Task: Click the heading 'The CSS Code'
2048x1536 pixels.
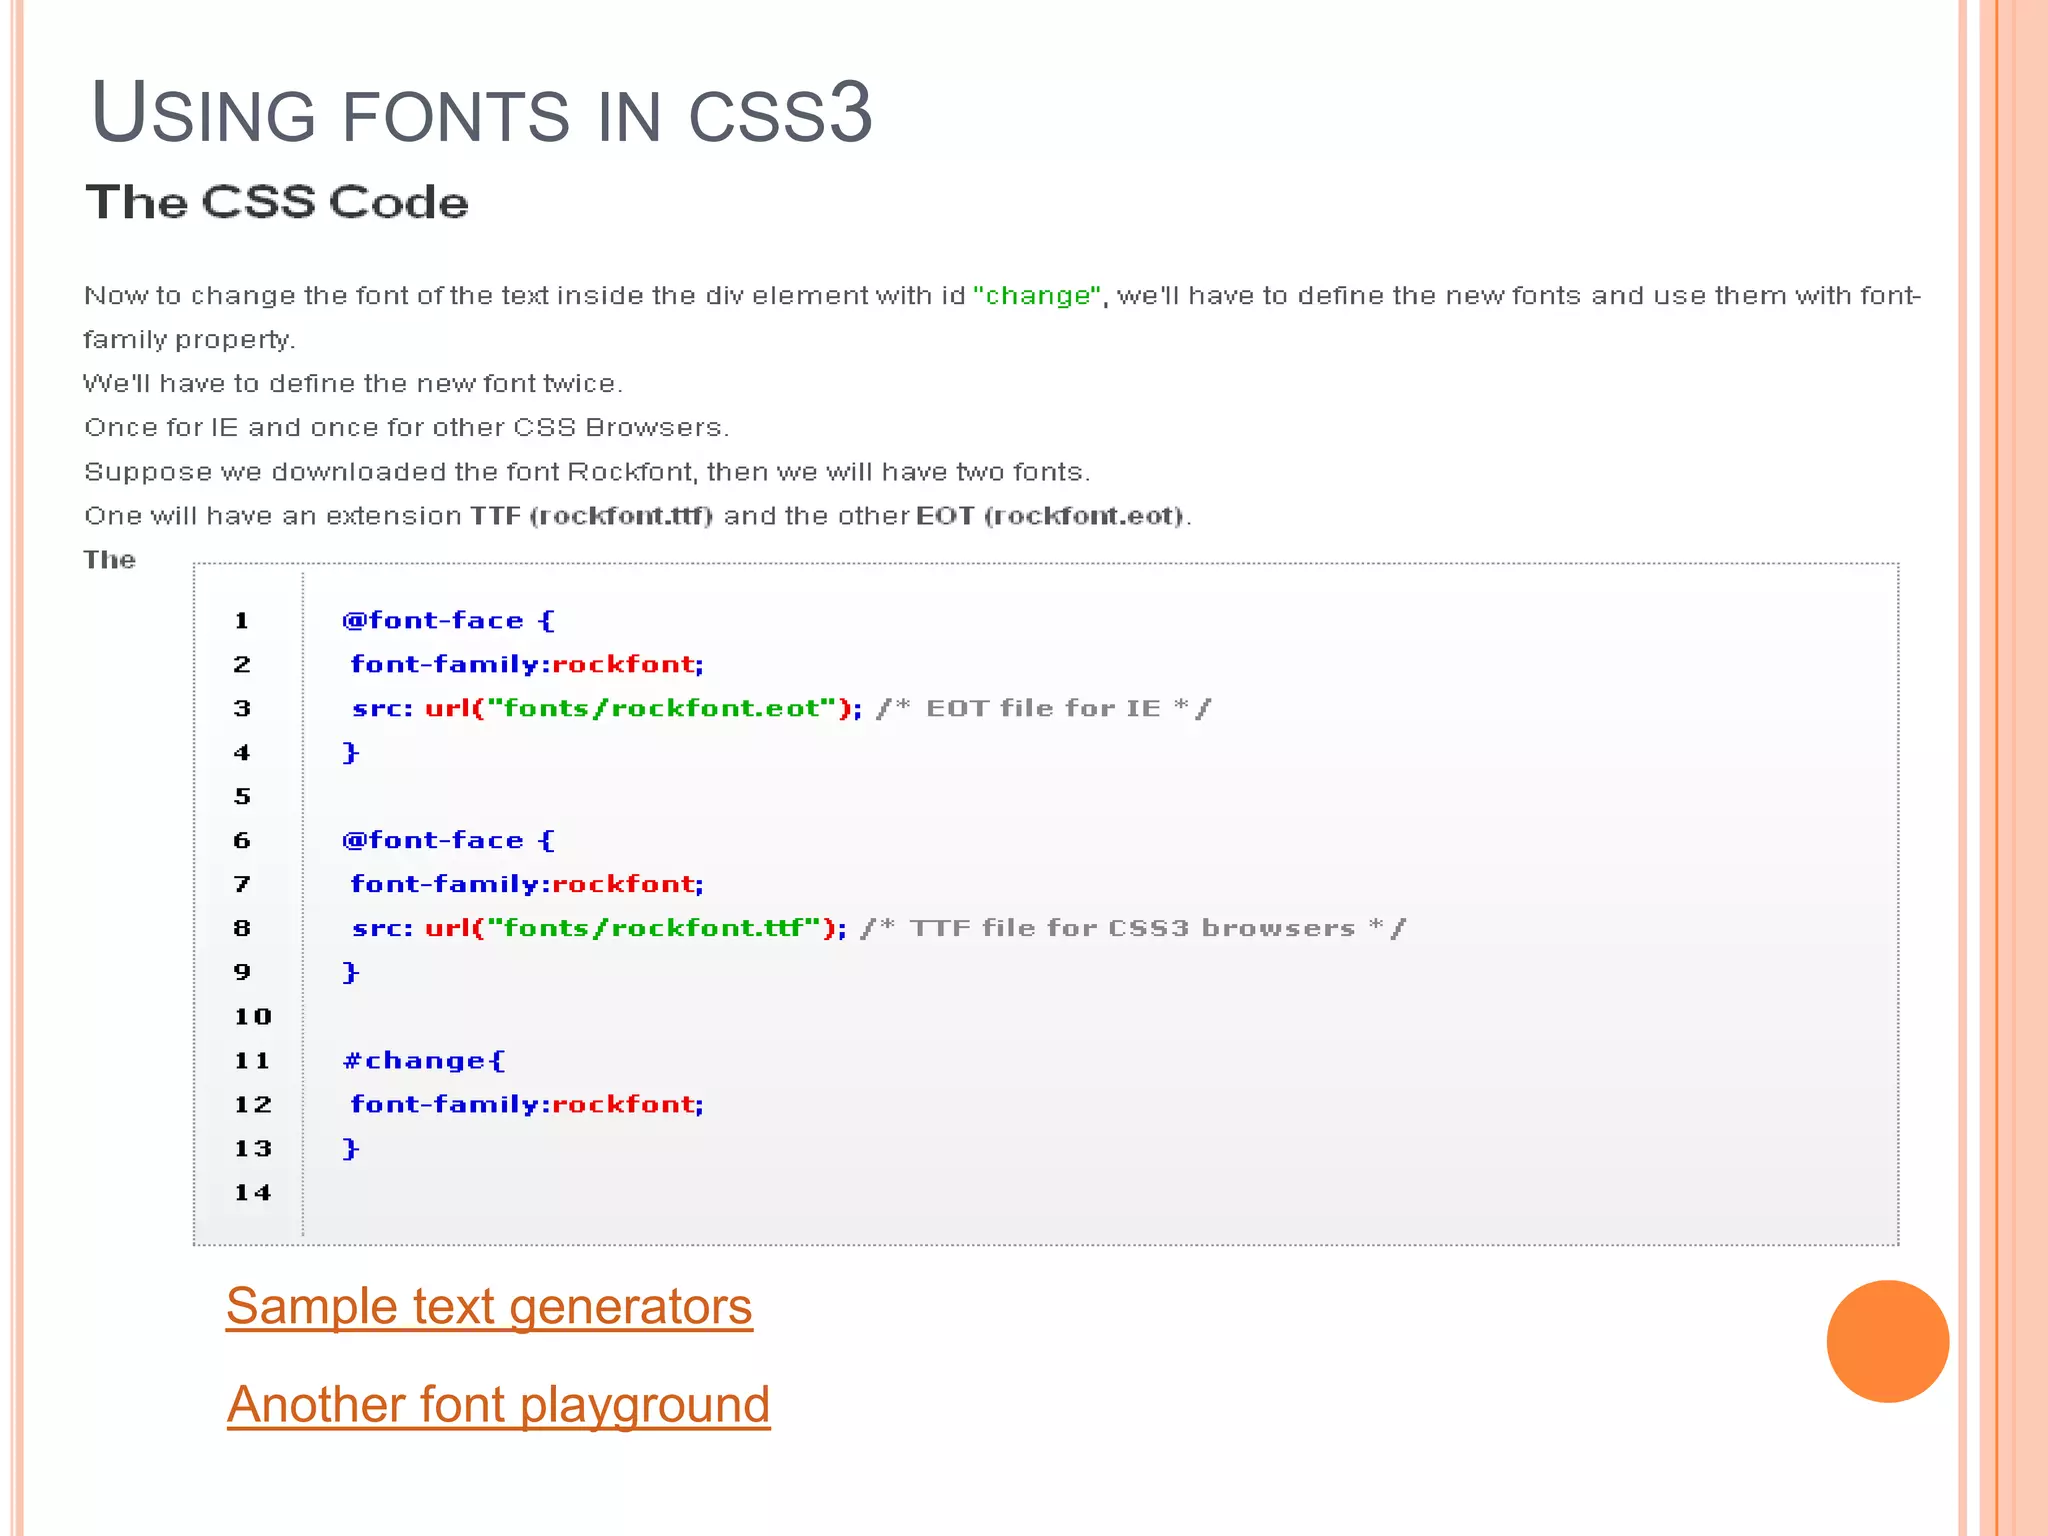Action: point(277,202)
